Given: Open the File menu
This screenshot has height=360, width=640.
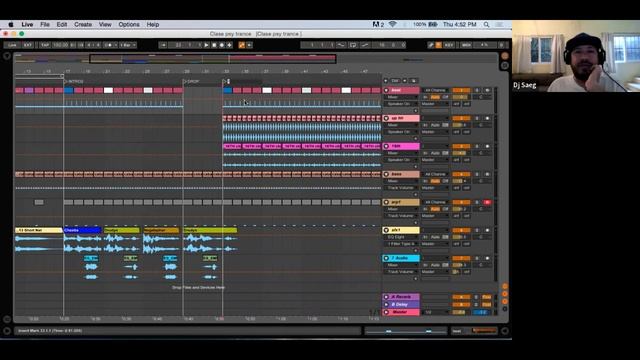Looking at the screenshot, I should [45, 24].
